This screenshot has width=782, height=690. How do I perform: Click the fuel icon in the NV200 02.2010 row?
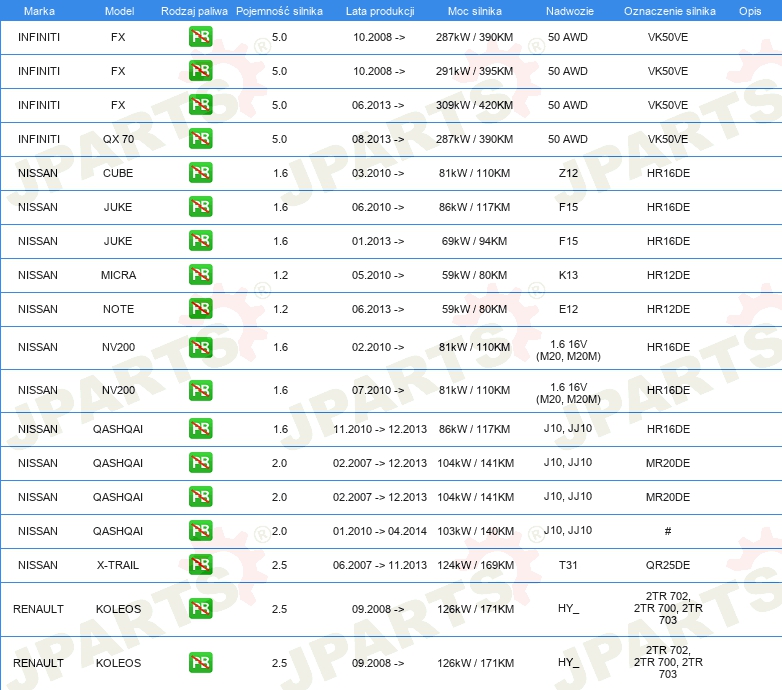click(x=200, y=347)
